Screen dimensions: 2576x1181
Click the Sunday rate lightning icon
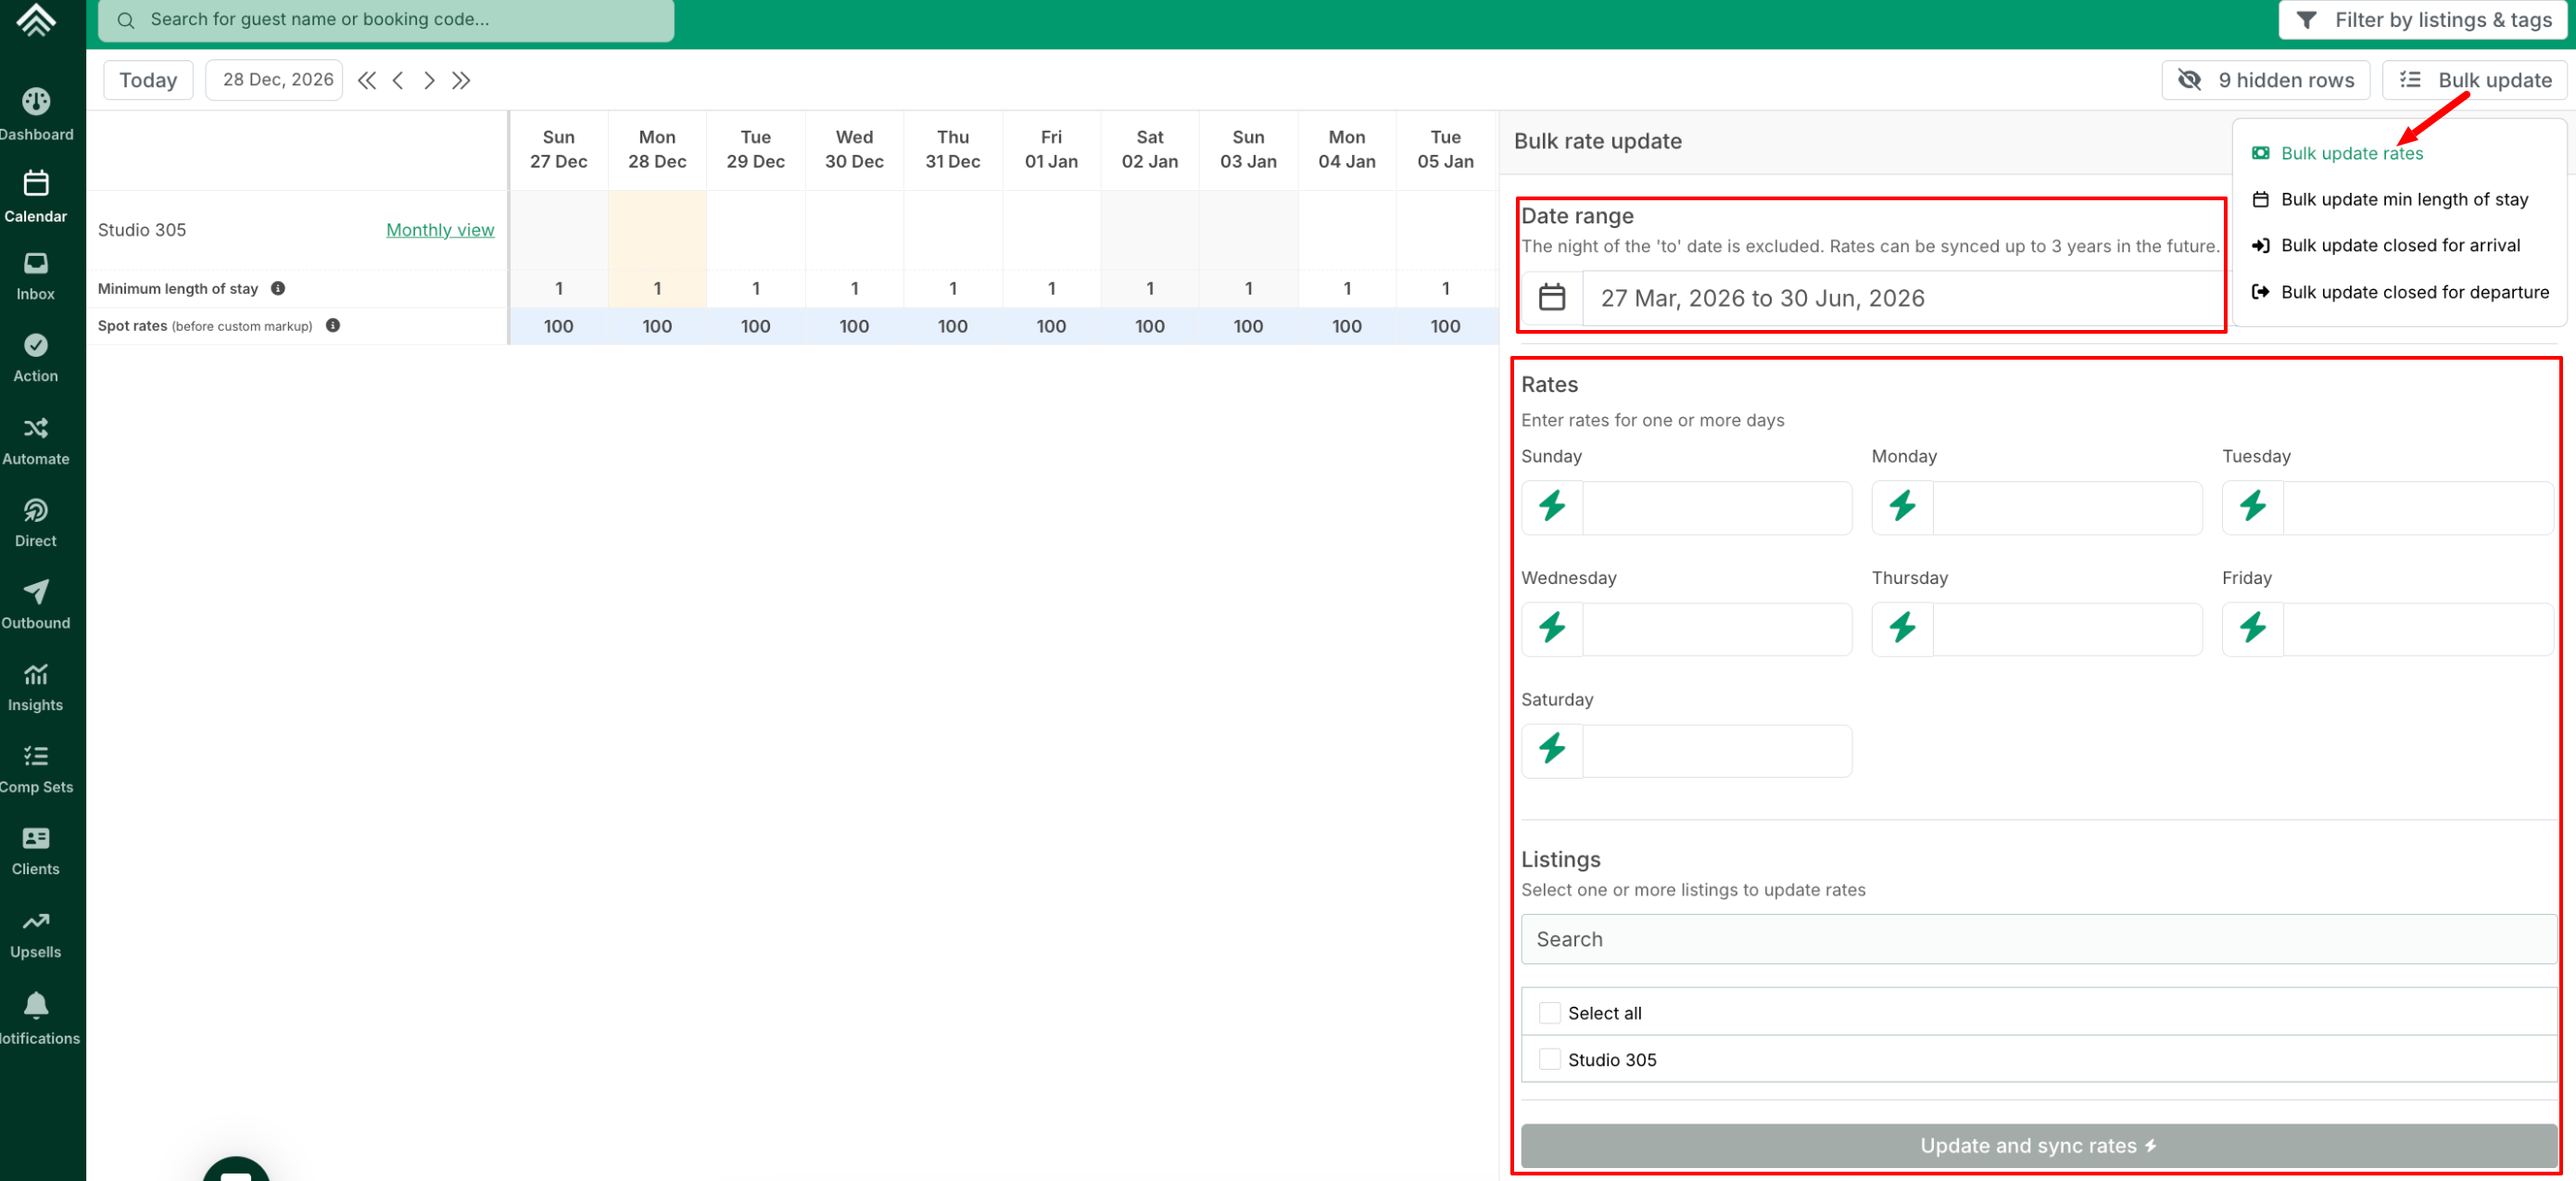click(1551, 506)
